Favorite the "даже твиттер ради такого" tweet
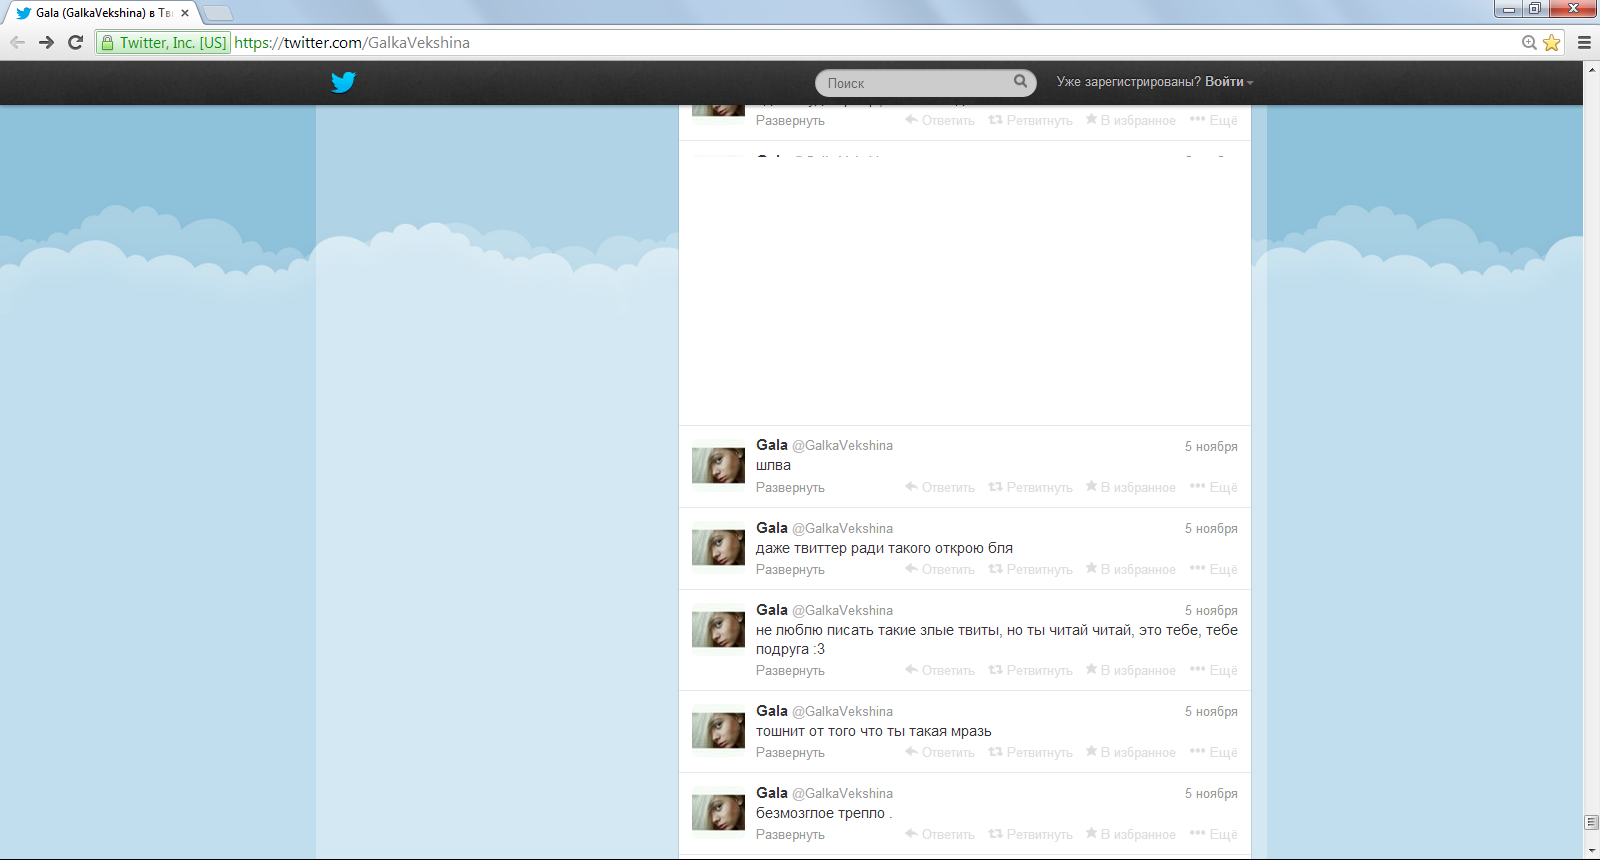This screenshot has height=860, width=1600. [x=1131, y=569]
